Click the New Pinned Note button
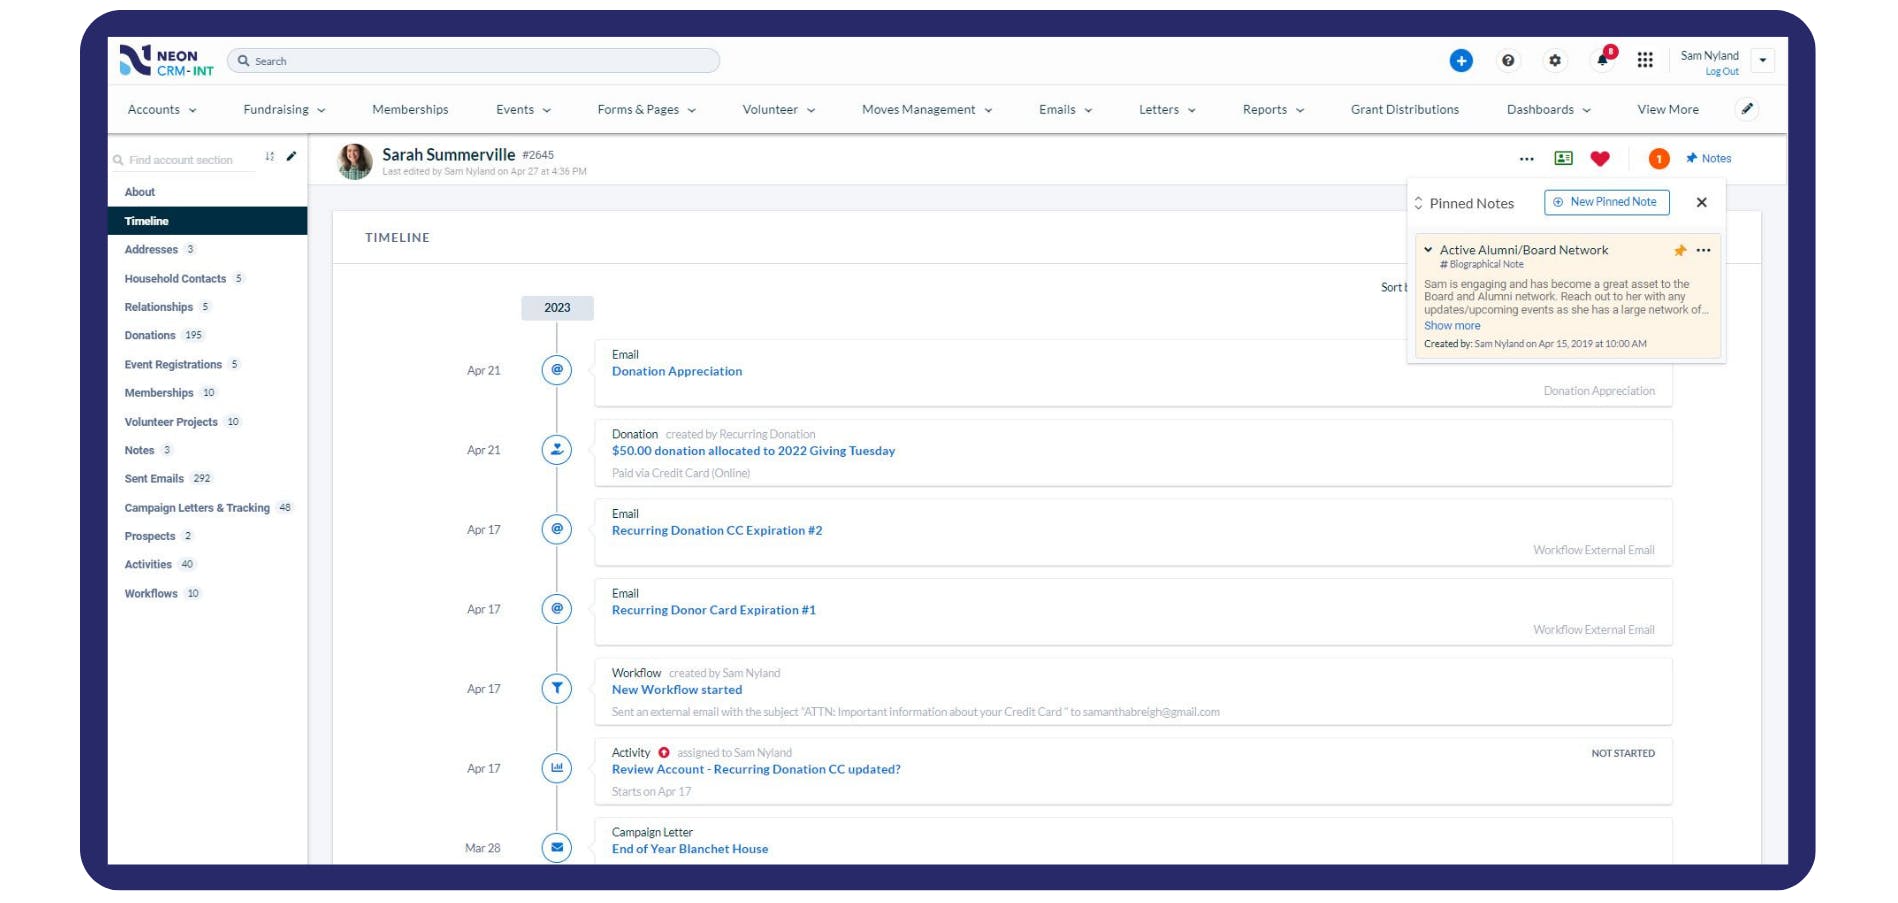 [1606, 201]
